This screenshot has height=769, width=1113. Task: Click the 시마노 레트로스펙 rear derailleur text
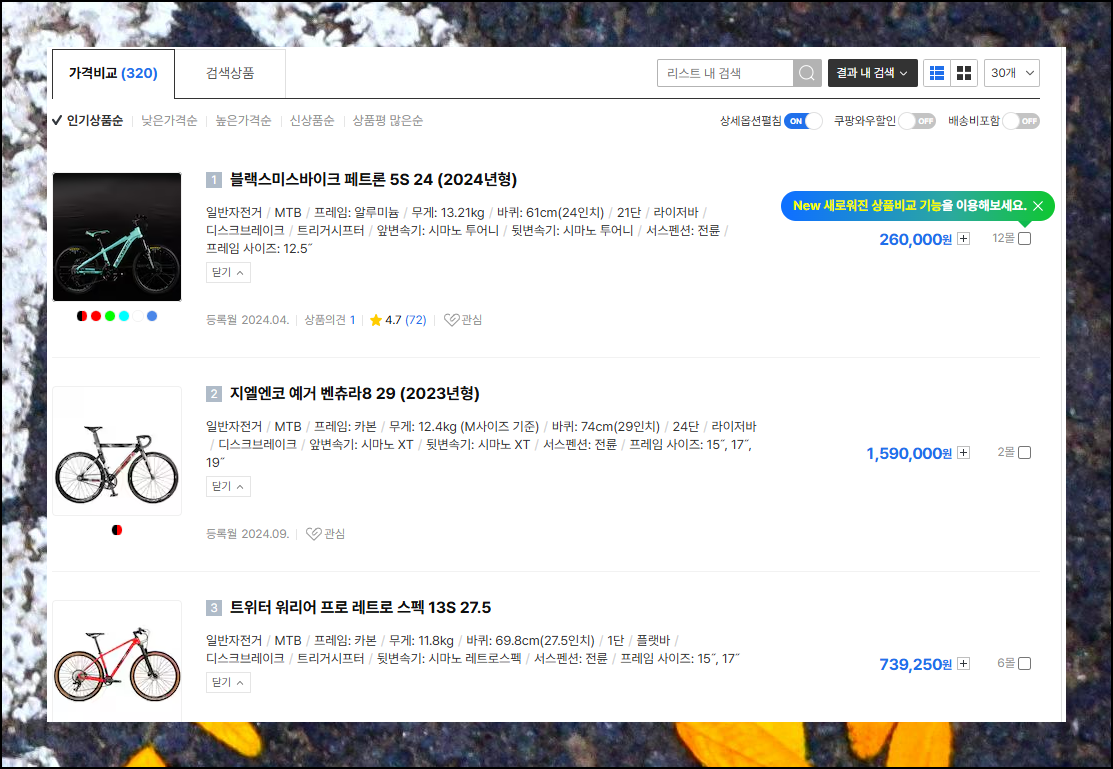[476, 659]
